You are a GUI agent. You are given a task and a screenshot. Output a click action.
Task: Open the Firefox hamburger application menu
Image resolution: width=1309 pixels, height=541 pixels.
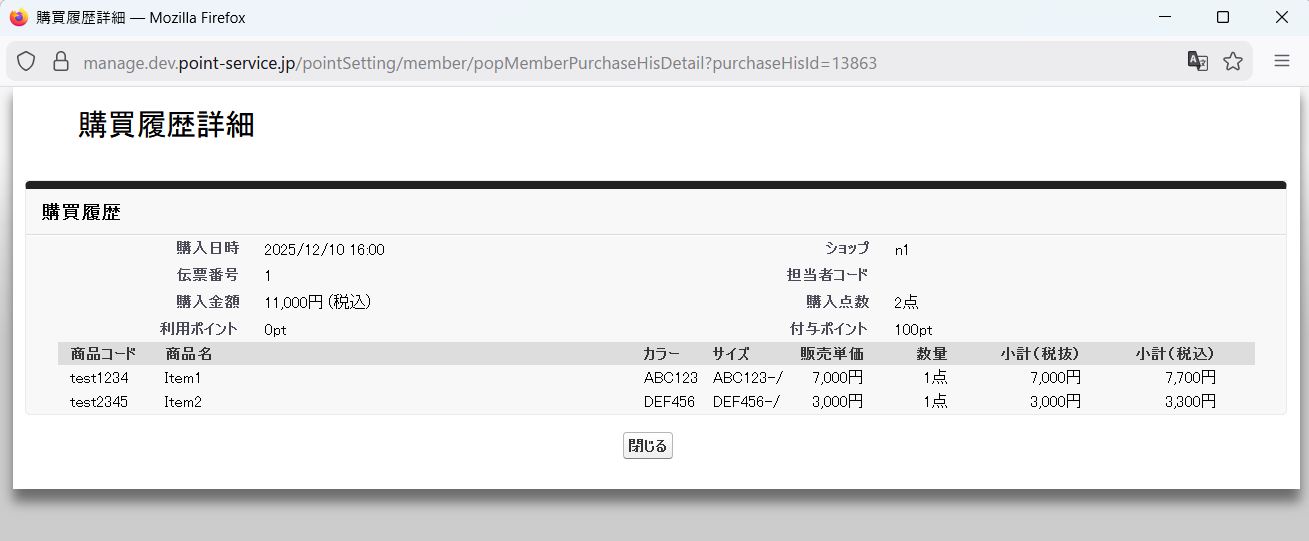pos(1281,62)
